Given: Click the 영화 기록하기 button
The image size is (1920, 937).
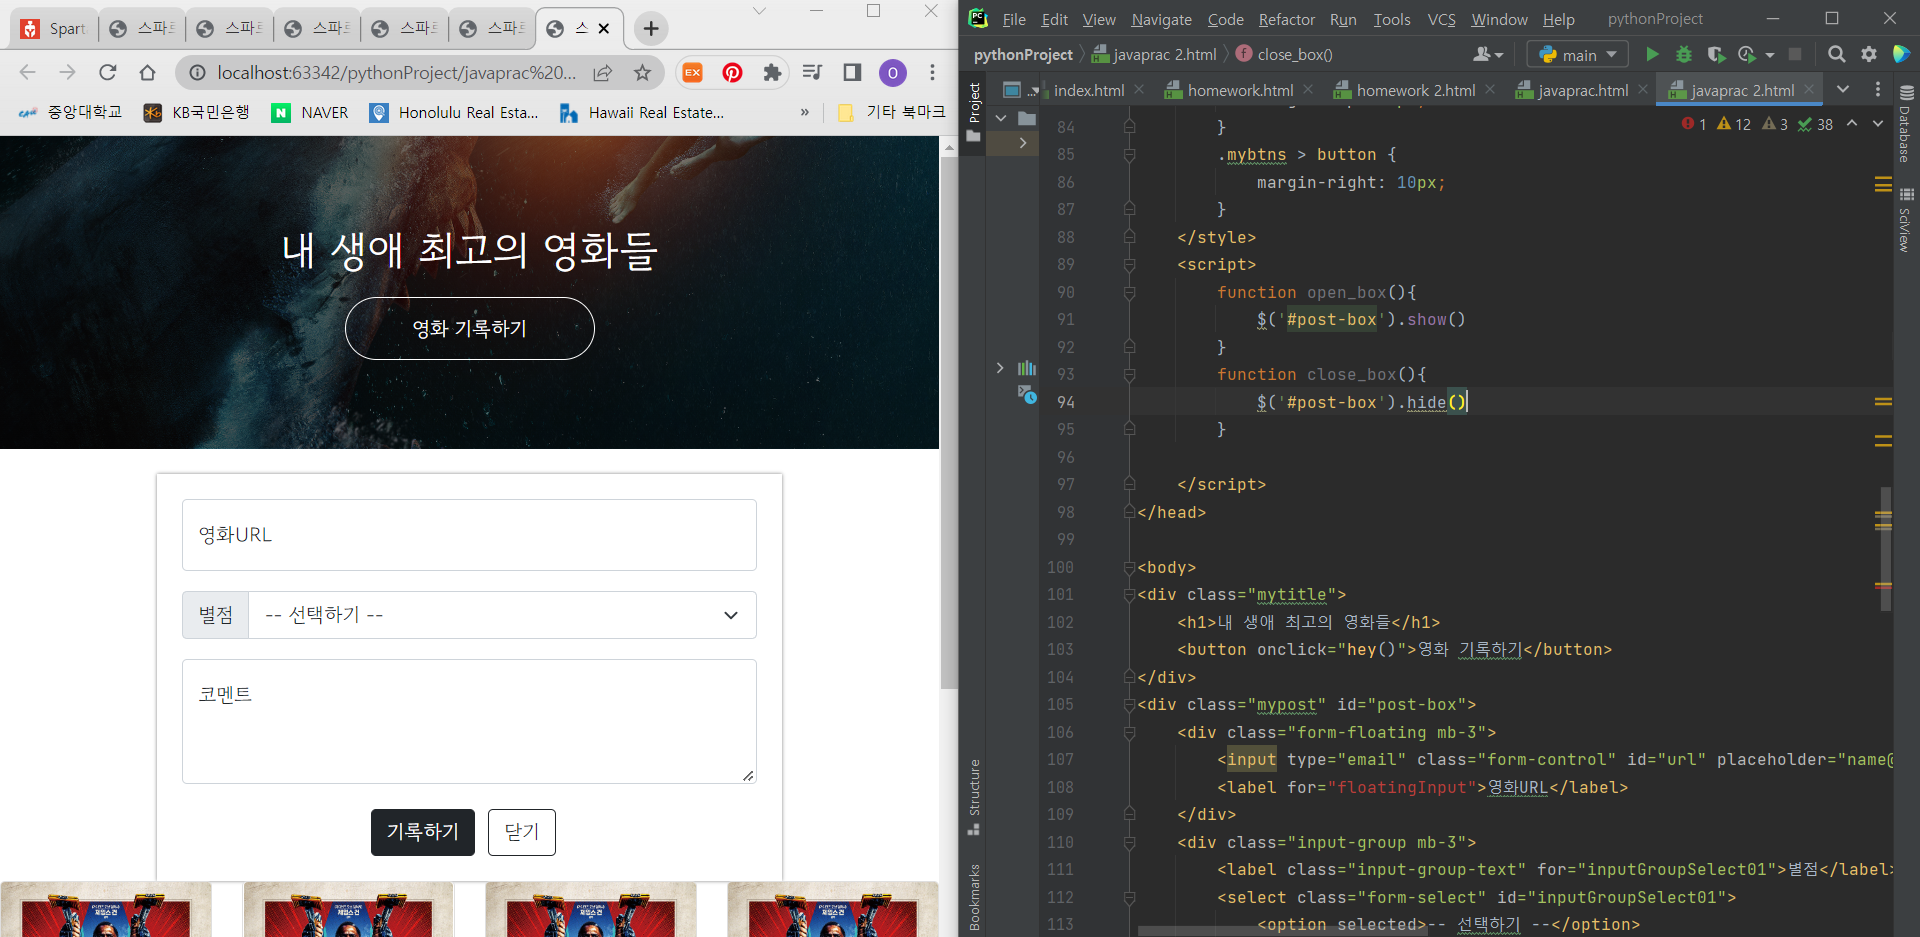Looking at the screenshot, I should coord(470,328).
